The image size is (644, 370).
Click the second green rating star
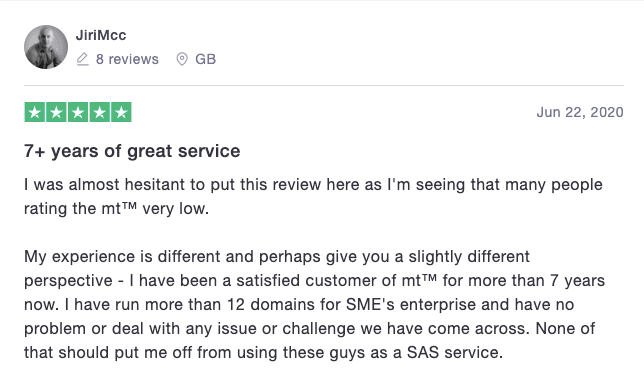[x=56, y=112]
